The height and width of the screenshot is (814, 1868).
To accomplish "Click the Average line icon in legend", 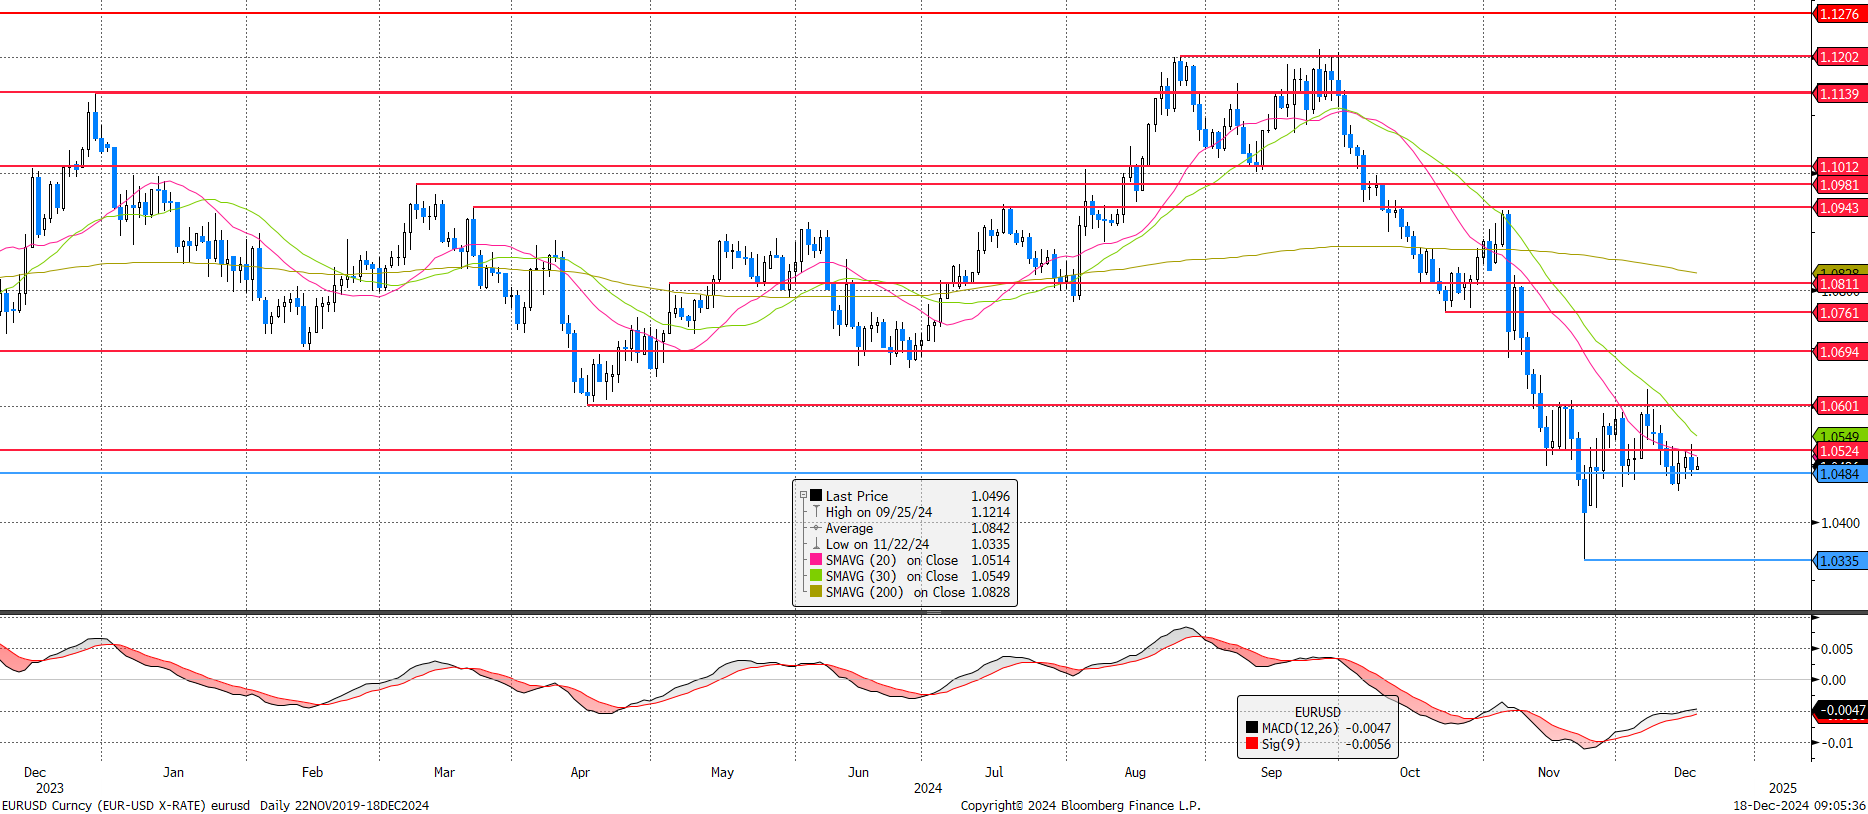I will tap(816, 528).
